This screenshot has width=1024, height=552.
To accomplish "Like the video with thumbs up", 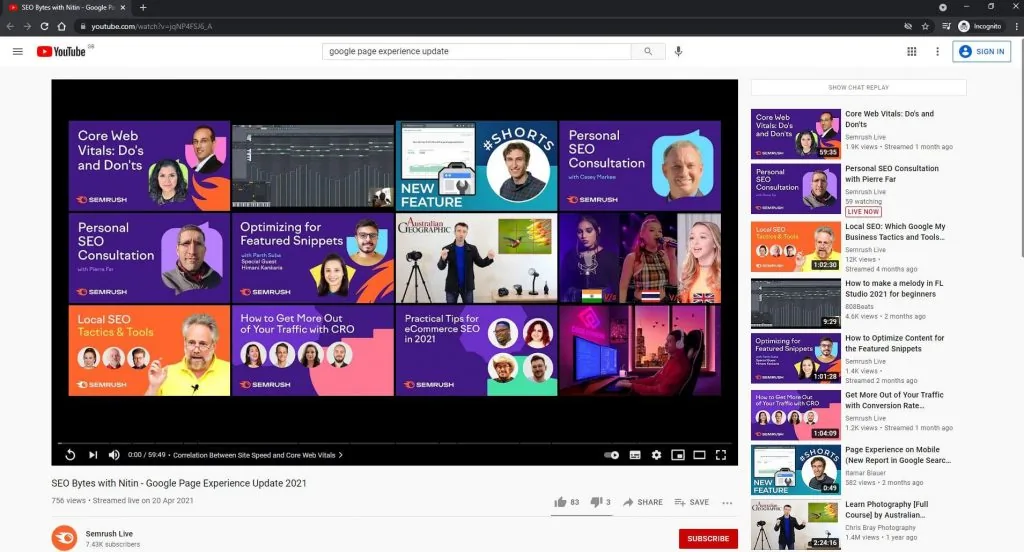I will click(x=566, y=502).
